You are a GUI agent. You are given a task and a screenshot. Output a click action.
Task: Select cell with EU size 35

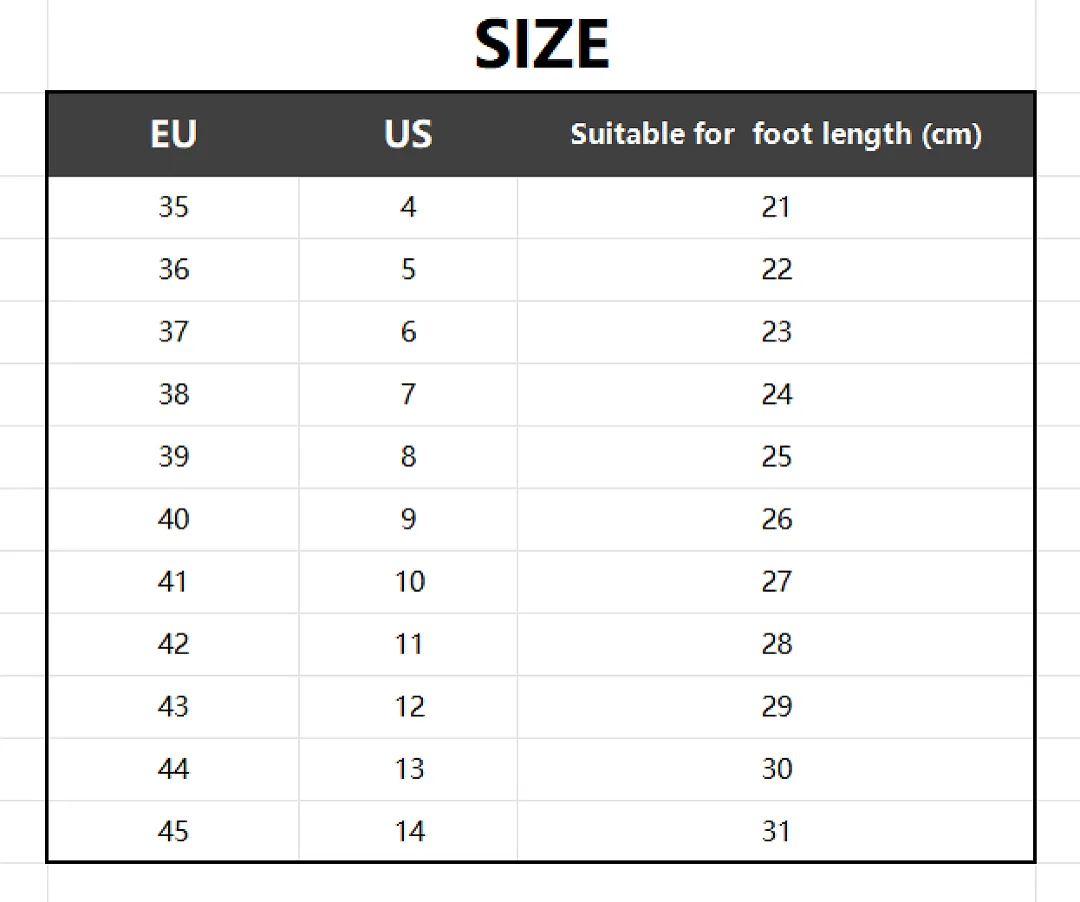pos(174,207)
